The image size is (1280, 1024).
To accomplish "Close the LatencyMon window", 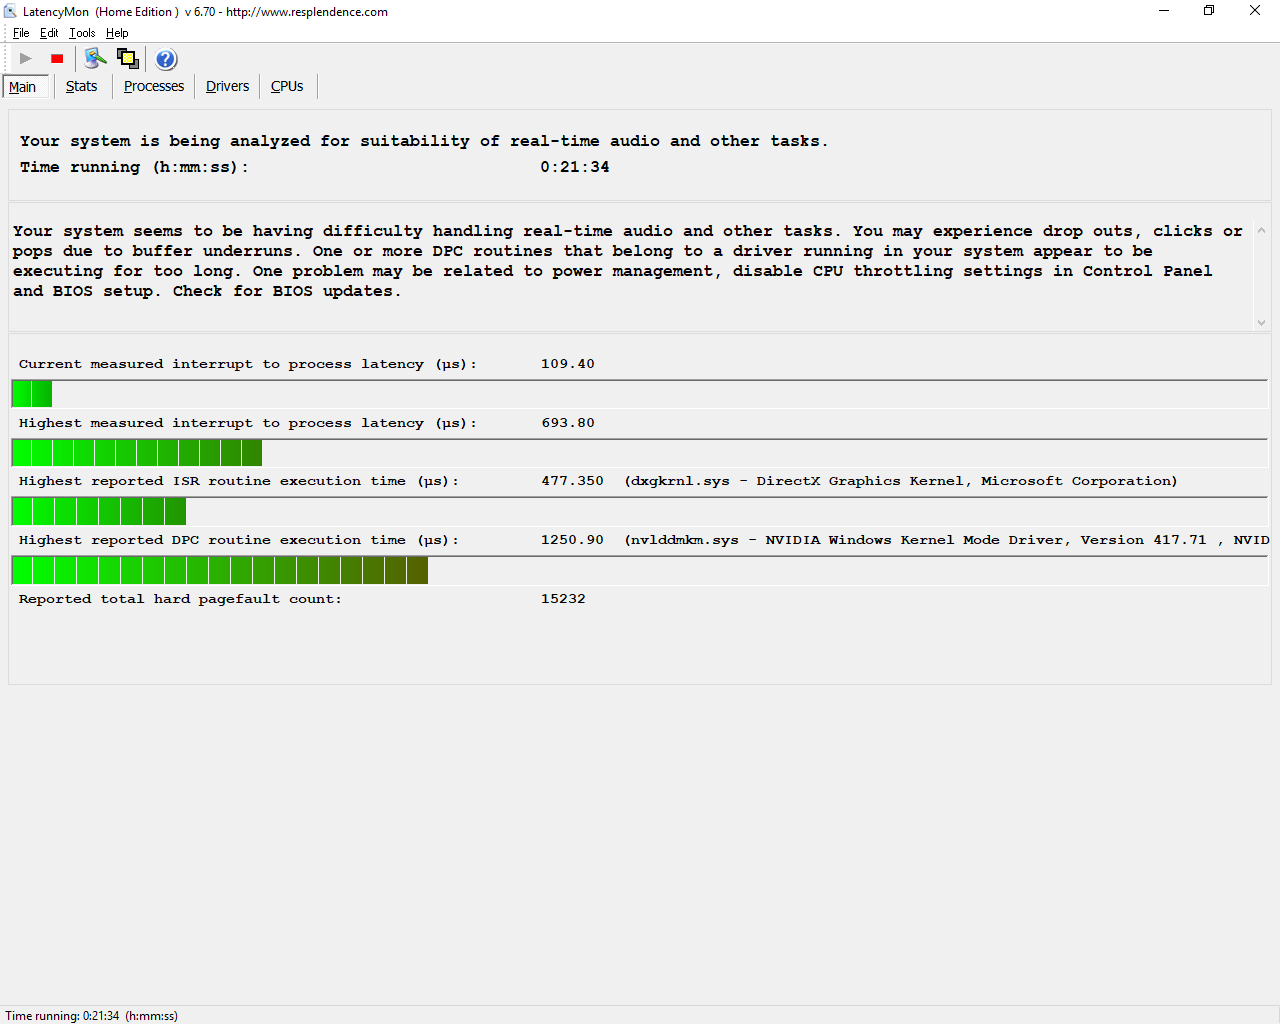I will (x=1255, y=11).
